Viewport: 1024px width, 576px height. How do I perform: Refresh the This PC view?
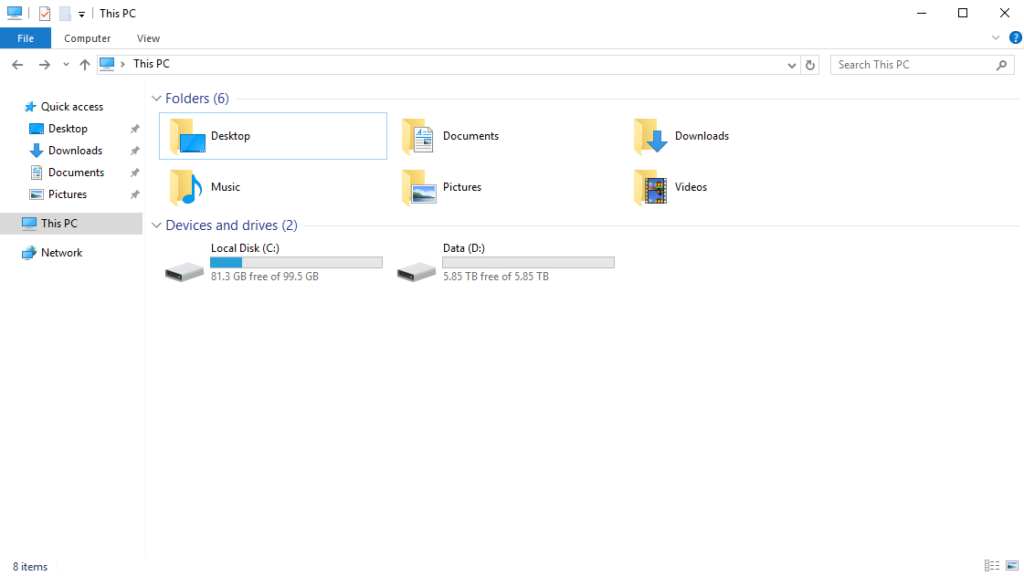tap(810, 65)
